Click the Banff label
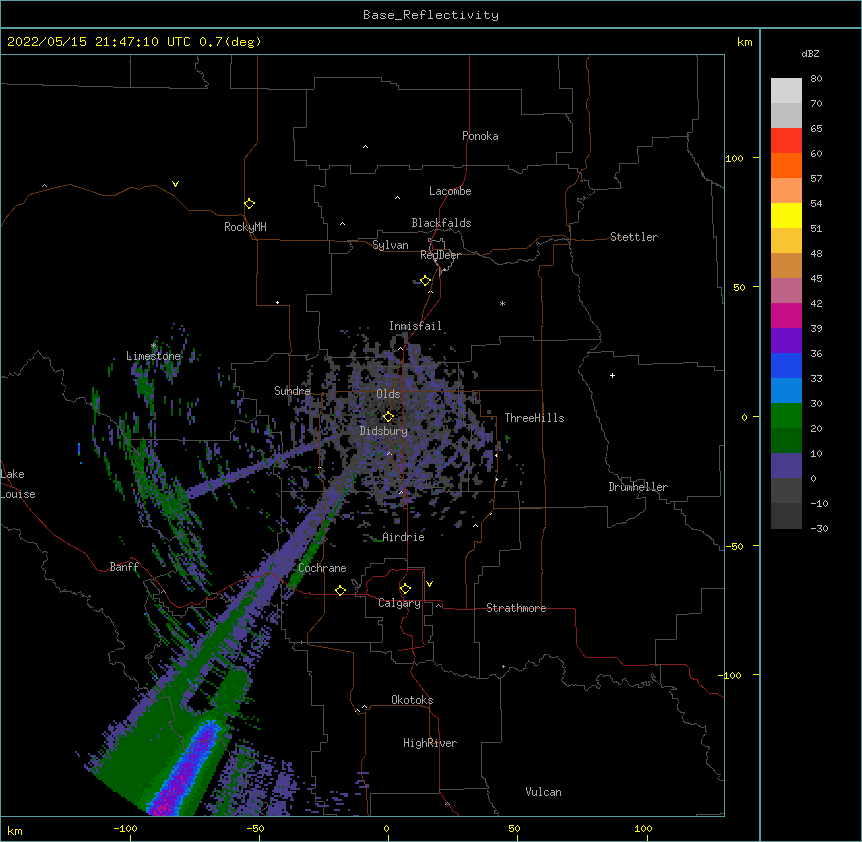Image resolution: width=862 pixels, height=842 pixels. coord(124,567)
